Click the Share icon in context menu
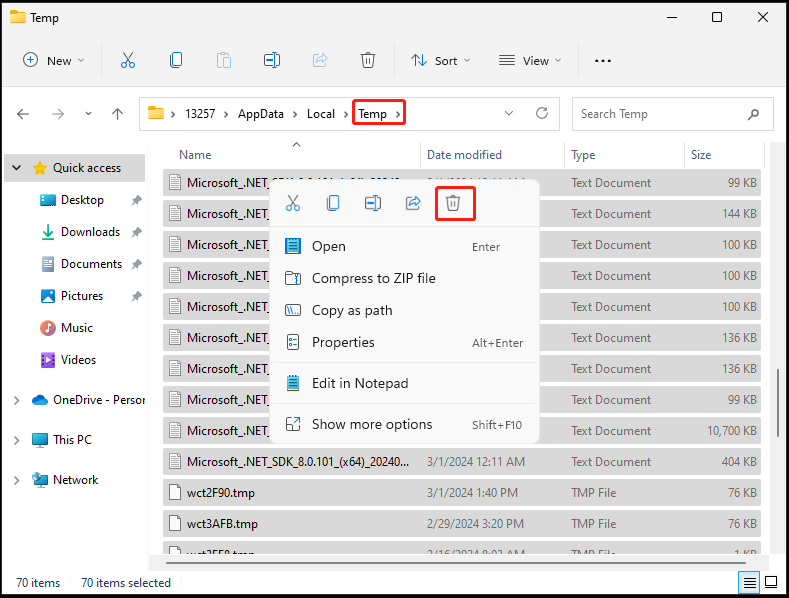789x598 pixels. click(413, 203)
